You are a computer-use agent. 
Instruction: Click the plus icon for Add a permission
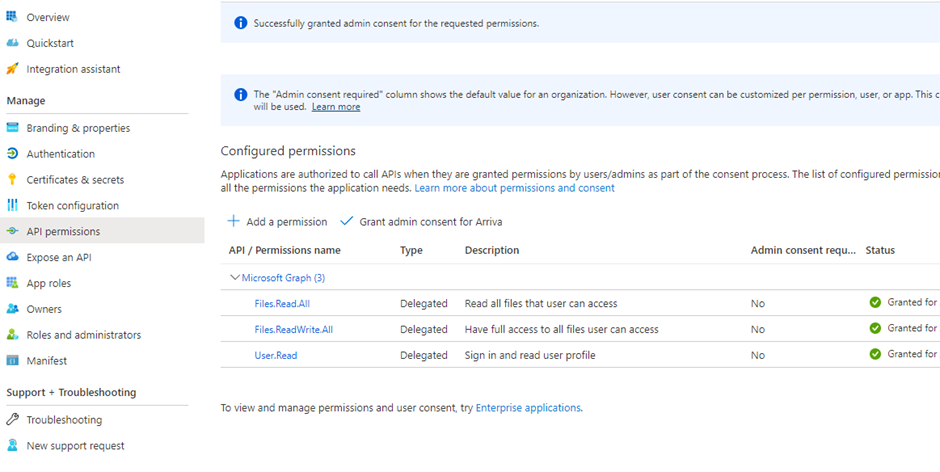pos(233,221)
